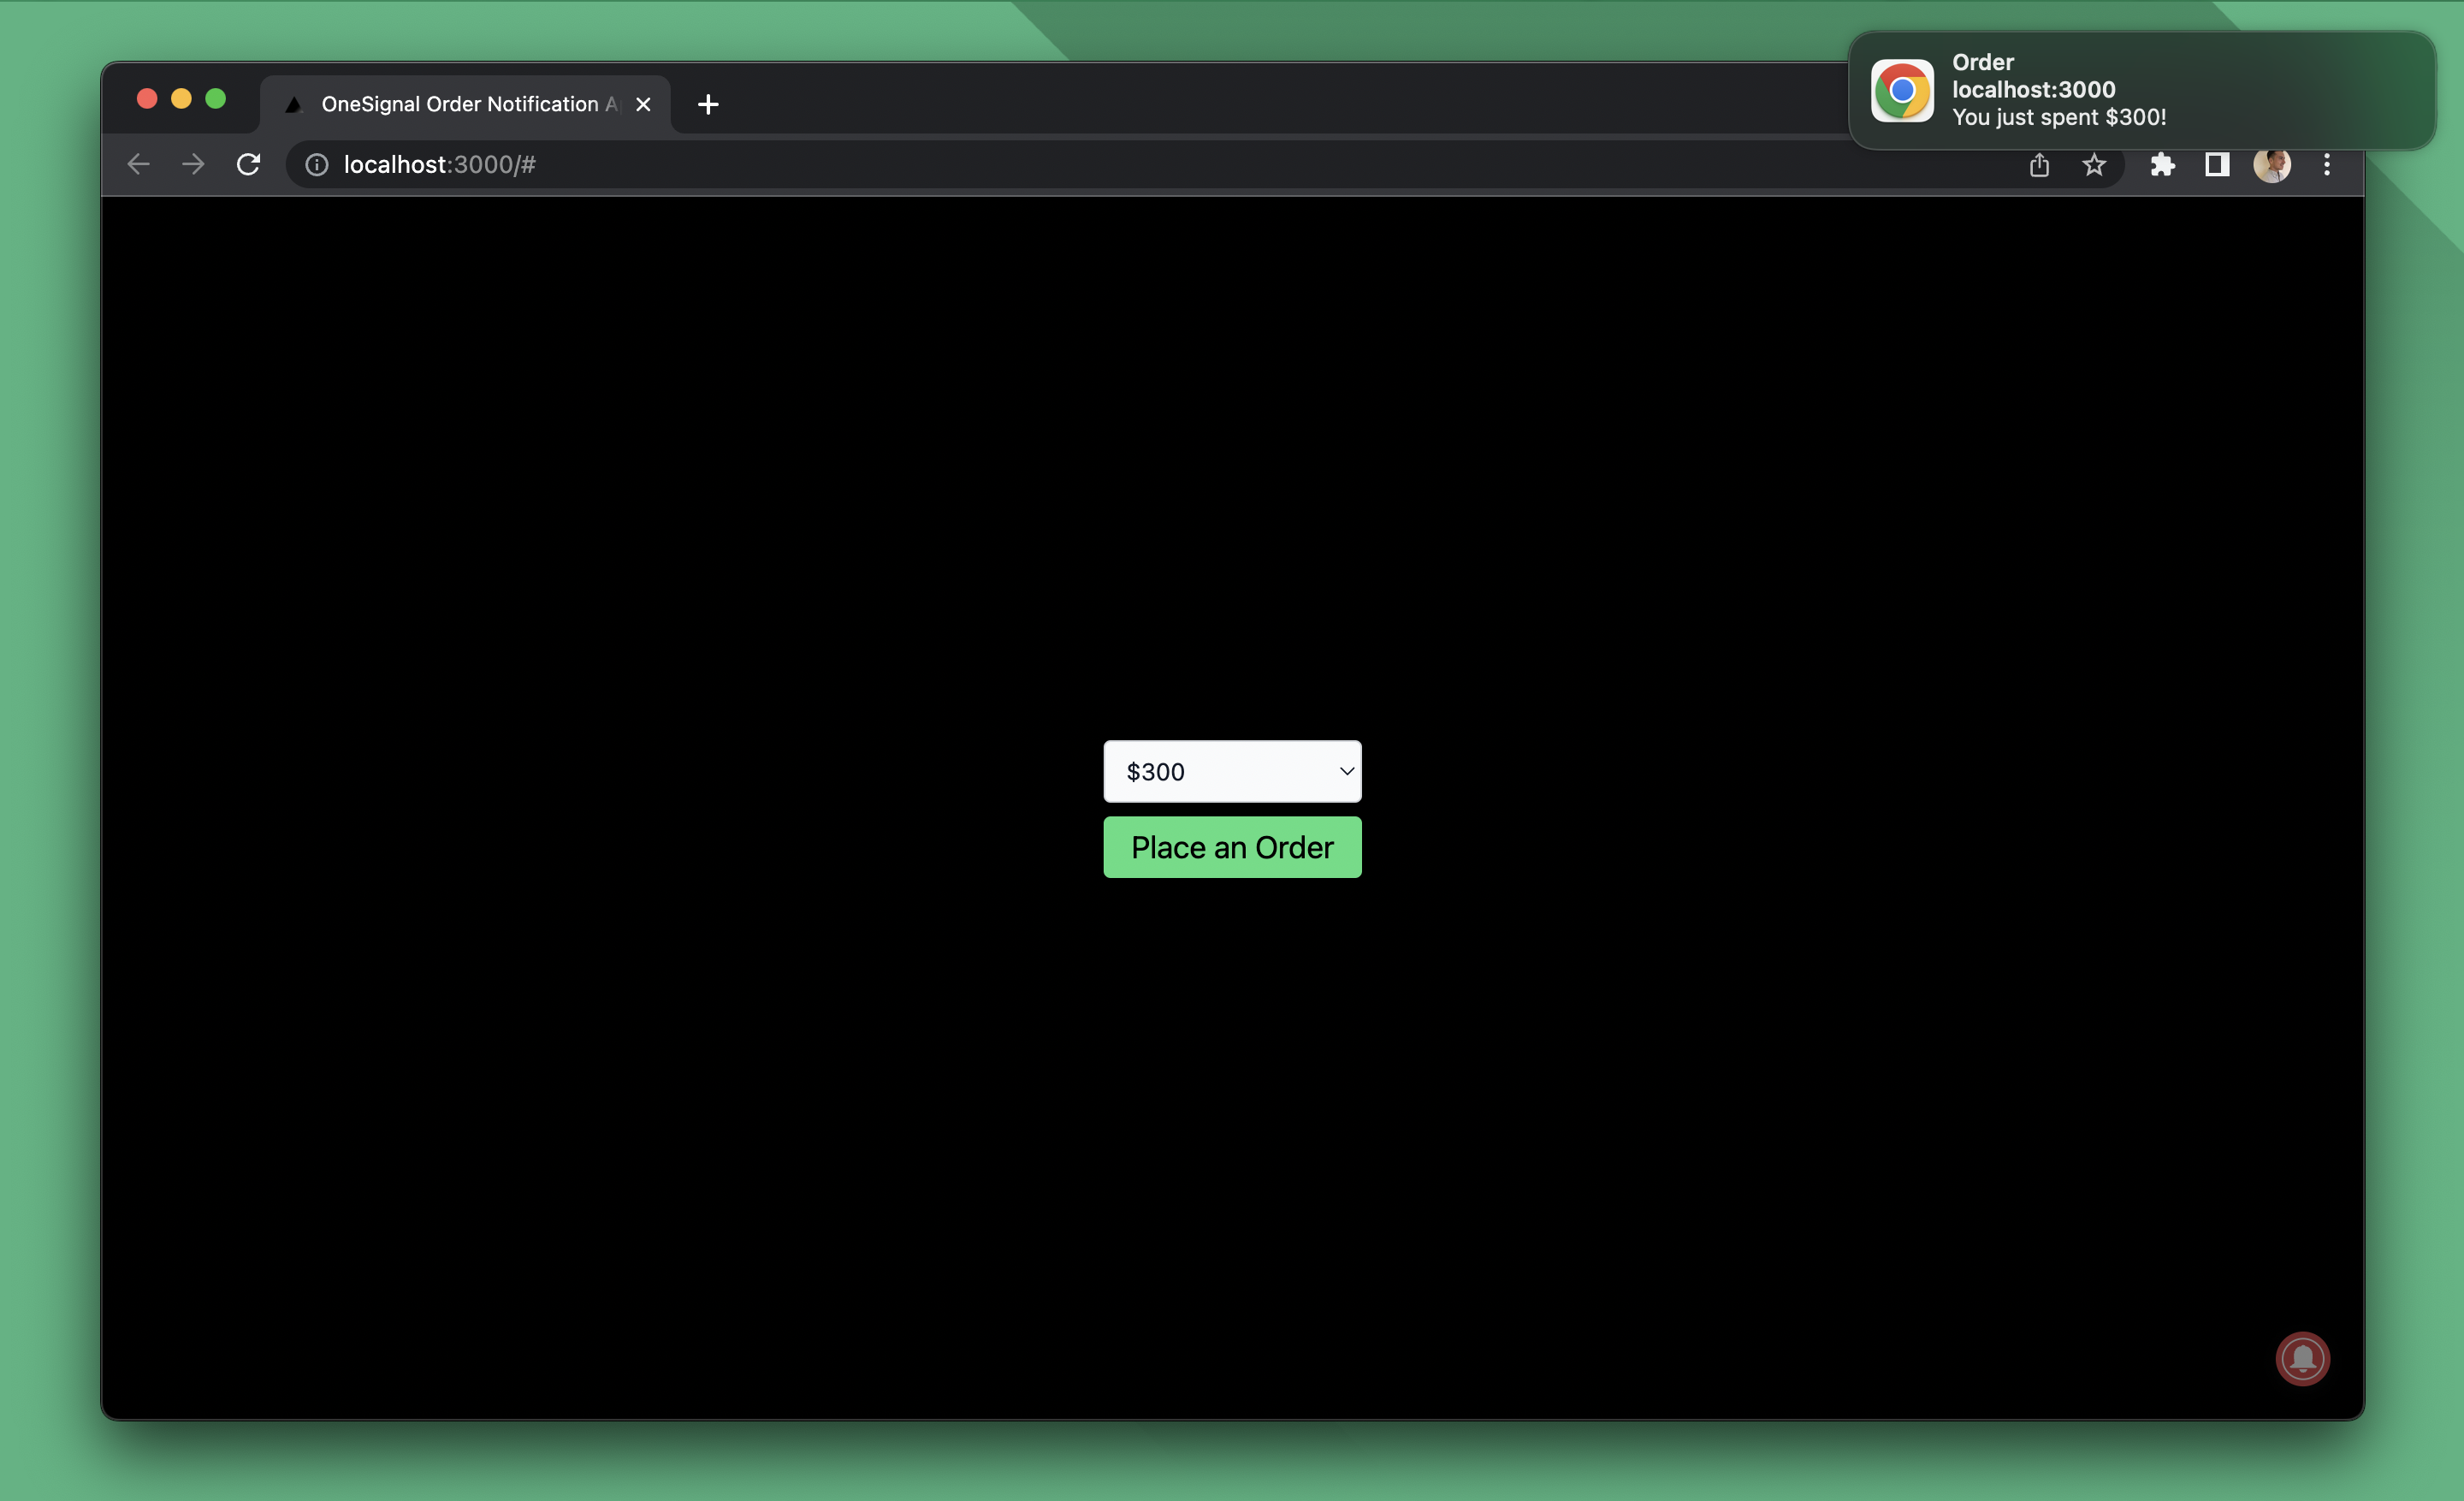
Task: Open the profile avatar menu
Action: pyautogui.click(x=2271, y=165)
